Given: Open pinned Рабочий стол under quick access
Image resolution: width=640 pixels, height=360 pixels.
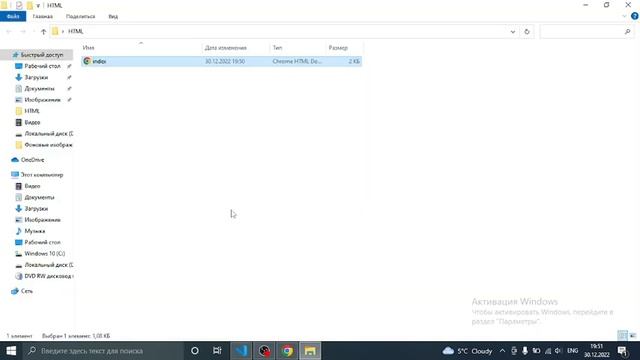Looking at the screenshot, I should coord(42,66).
